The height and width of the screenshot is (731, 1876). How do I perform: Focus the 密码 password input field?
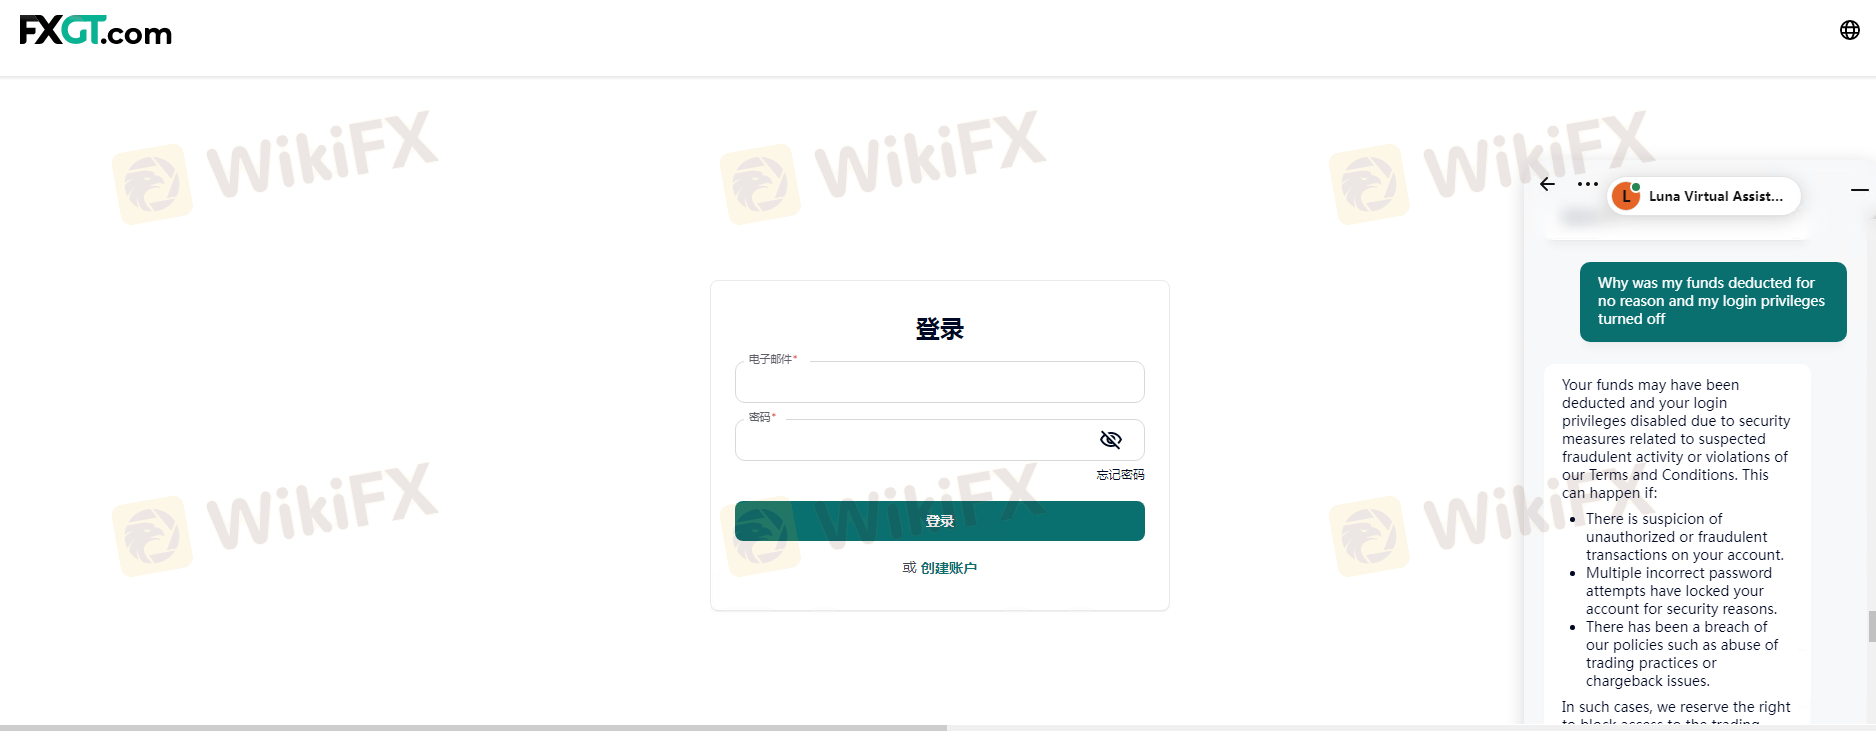click(939, 440)
